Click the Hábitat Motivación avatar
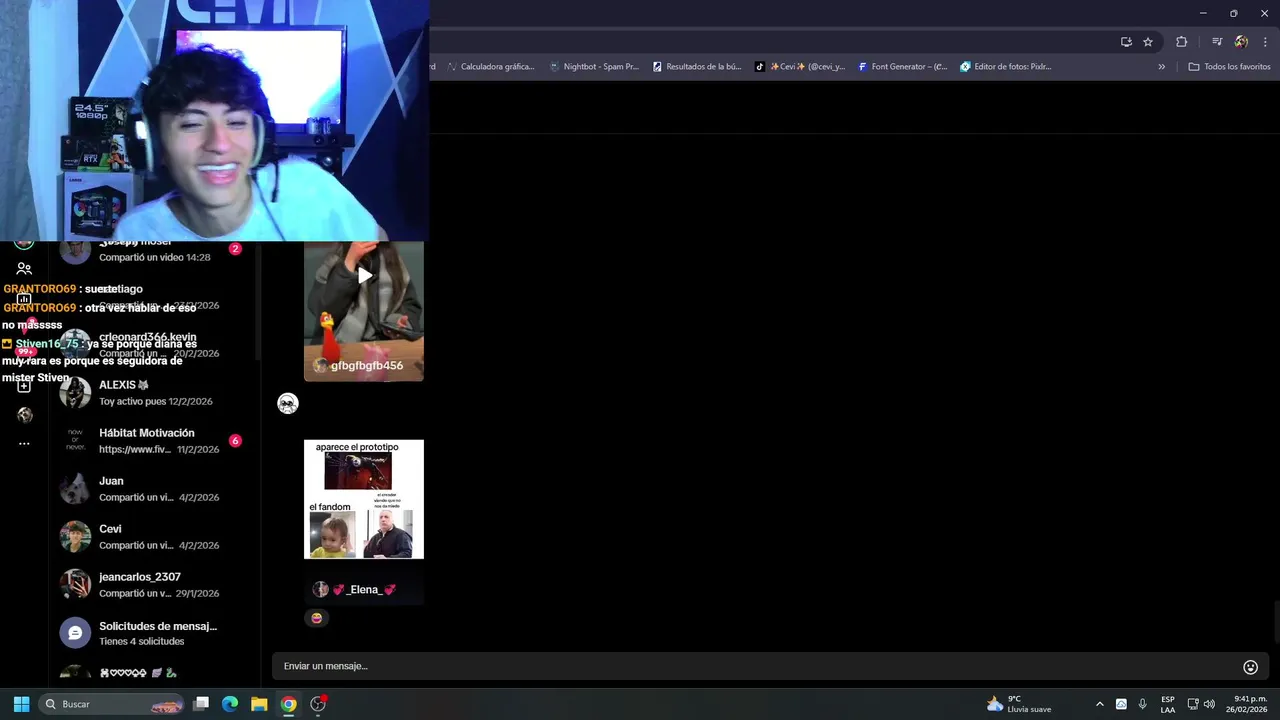The height and width of the screenshot is (720, 1280). pyautogui.click(x=75, y=441)
